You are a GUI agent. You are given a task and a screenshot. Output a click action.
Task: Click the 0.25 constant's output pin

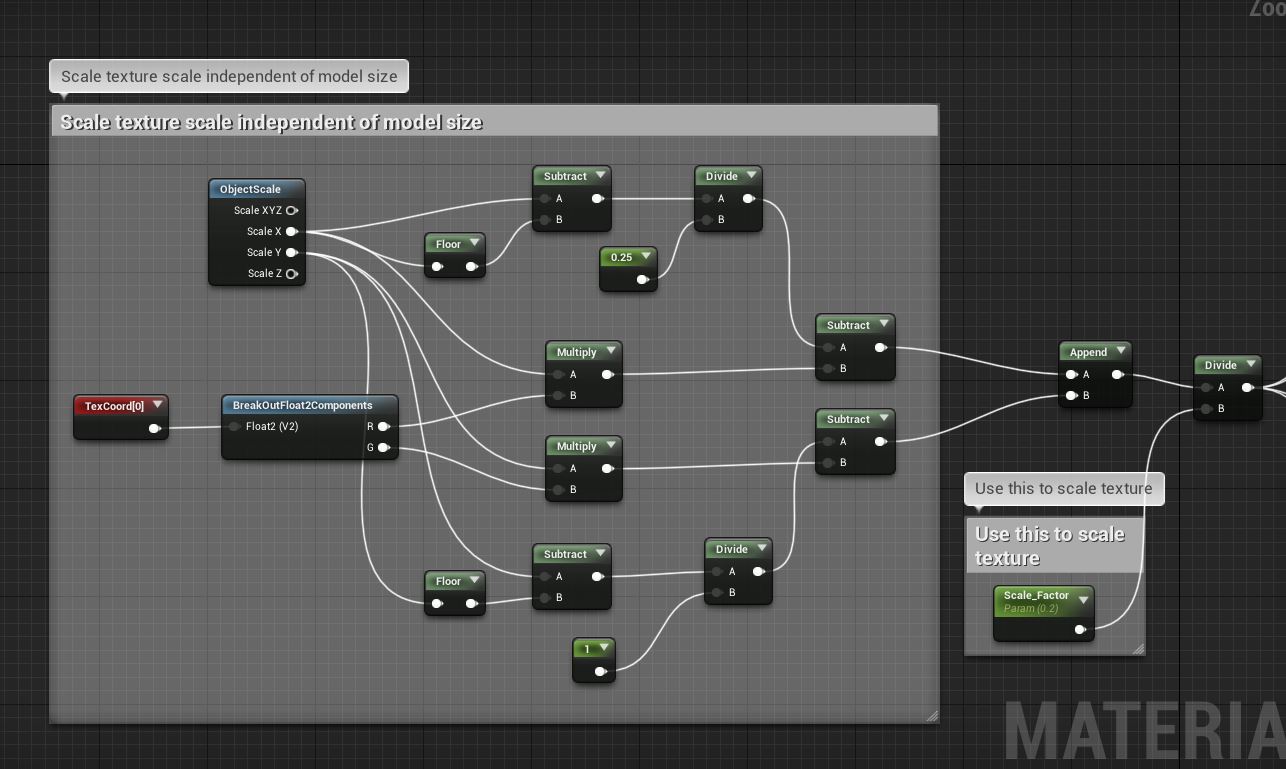[643, 280]
